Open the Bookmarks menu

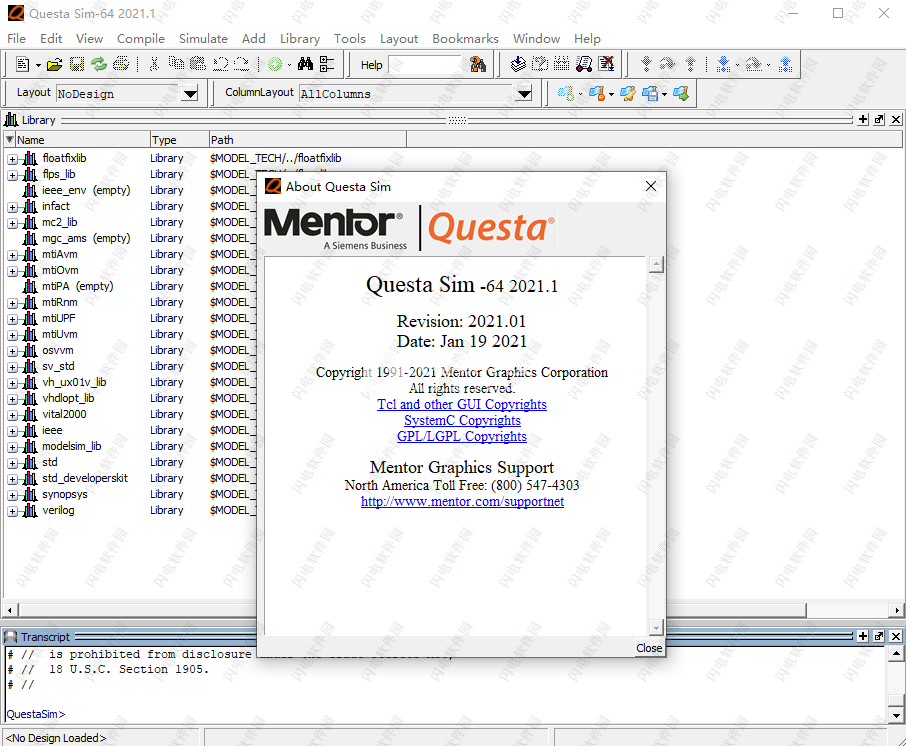coord(465,39)
